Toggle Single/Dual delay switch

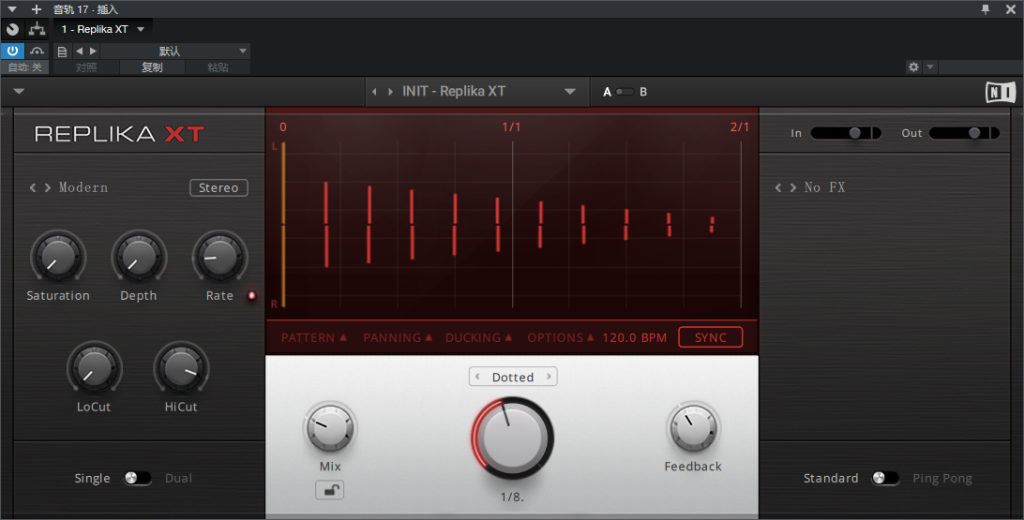coord(137,478)
